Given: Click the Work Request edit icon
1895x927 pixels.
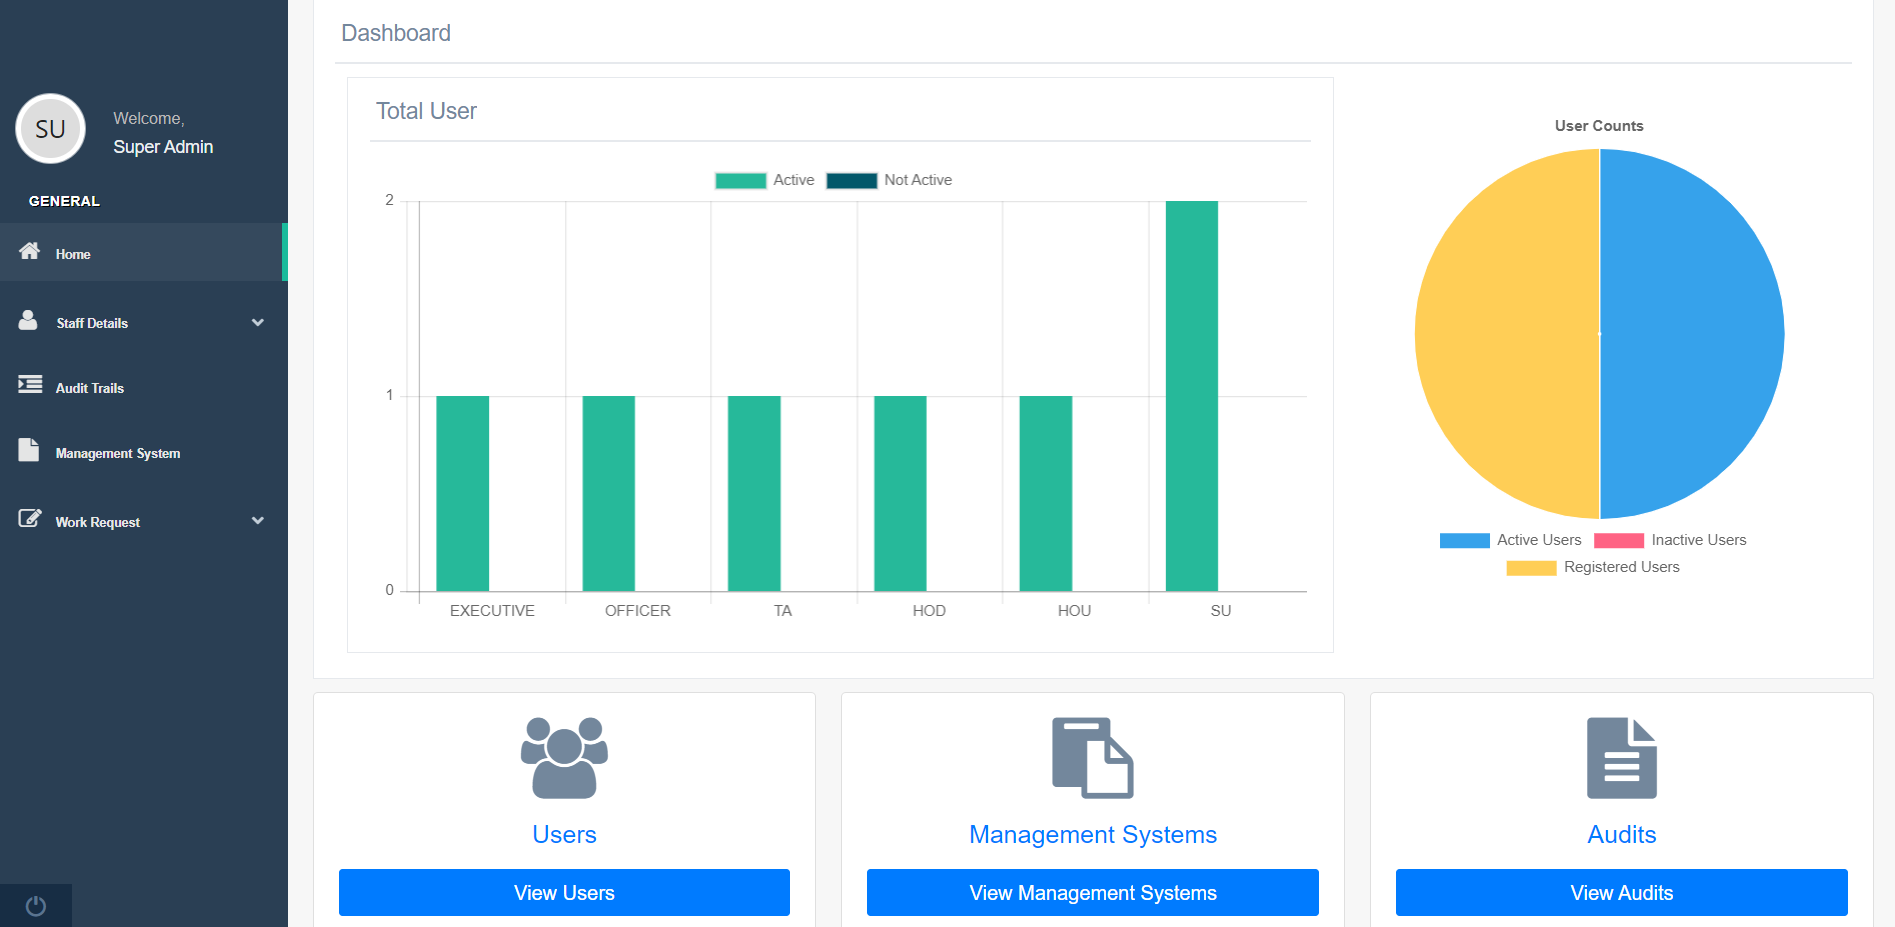Looking at the screenshot, I should coord(30,519).
